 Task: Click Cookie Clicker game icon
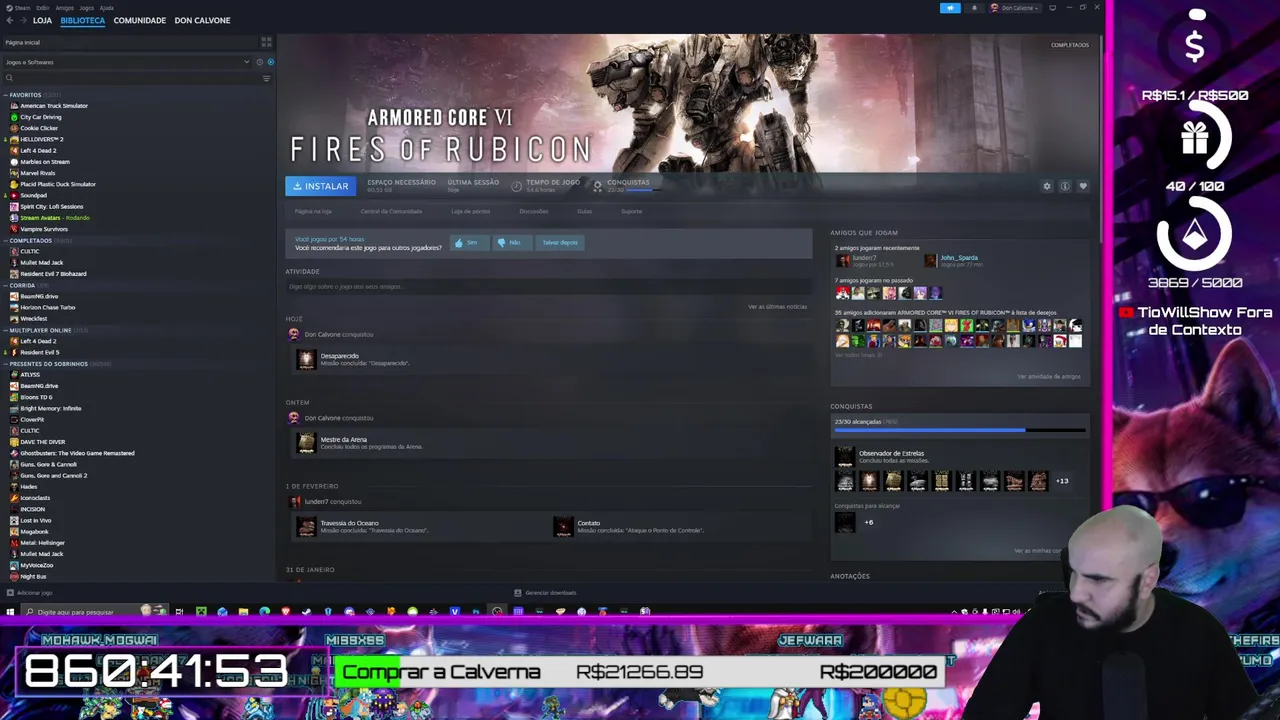point(14,128)
